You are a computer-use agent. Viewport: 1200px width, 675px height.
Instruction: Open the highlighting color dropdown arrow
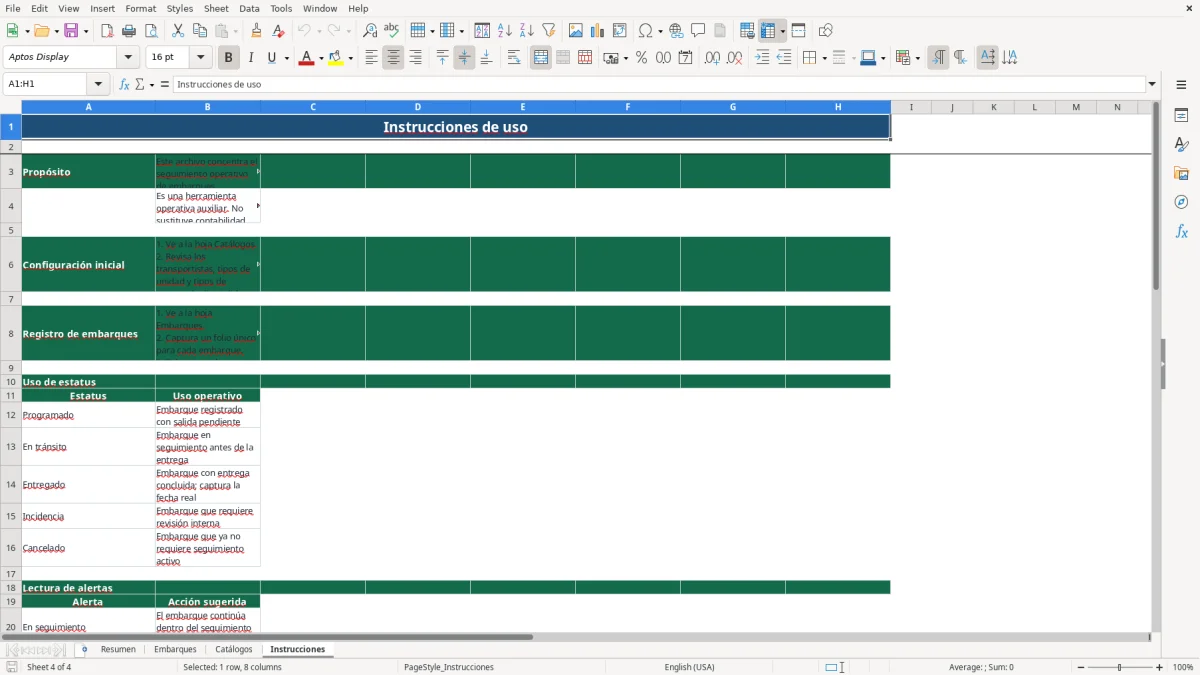click(x=351, y=58)
